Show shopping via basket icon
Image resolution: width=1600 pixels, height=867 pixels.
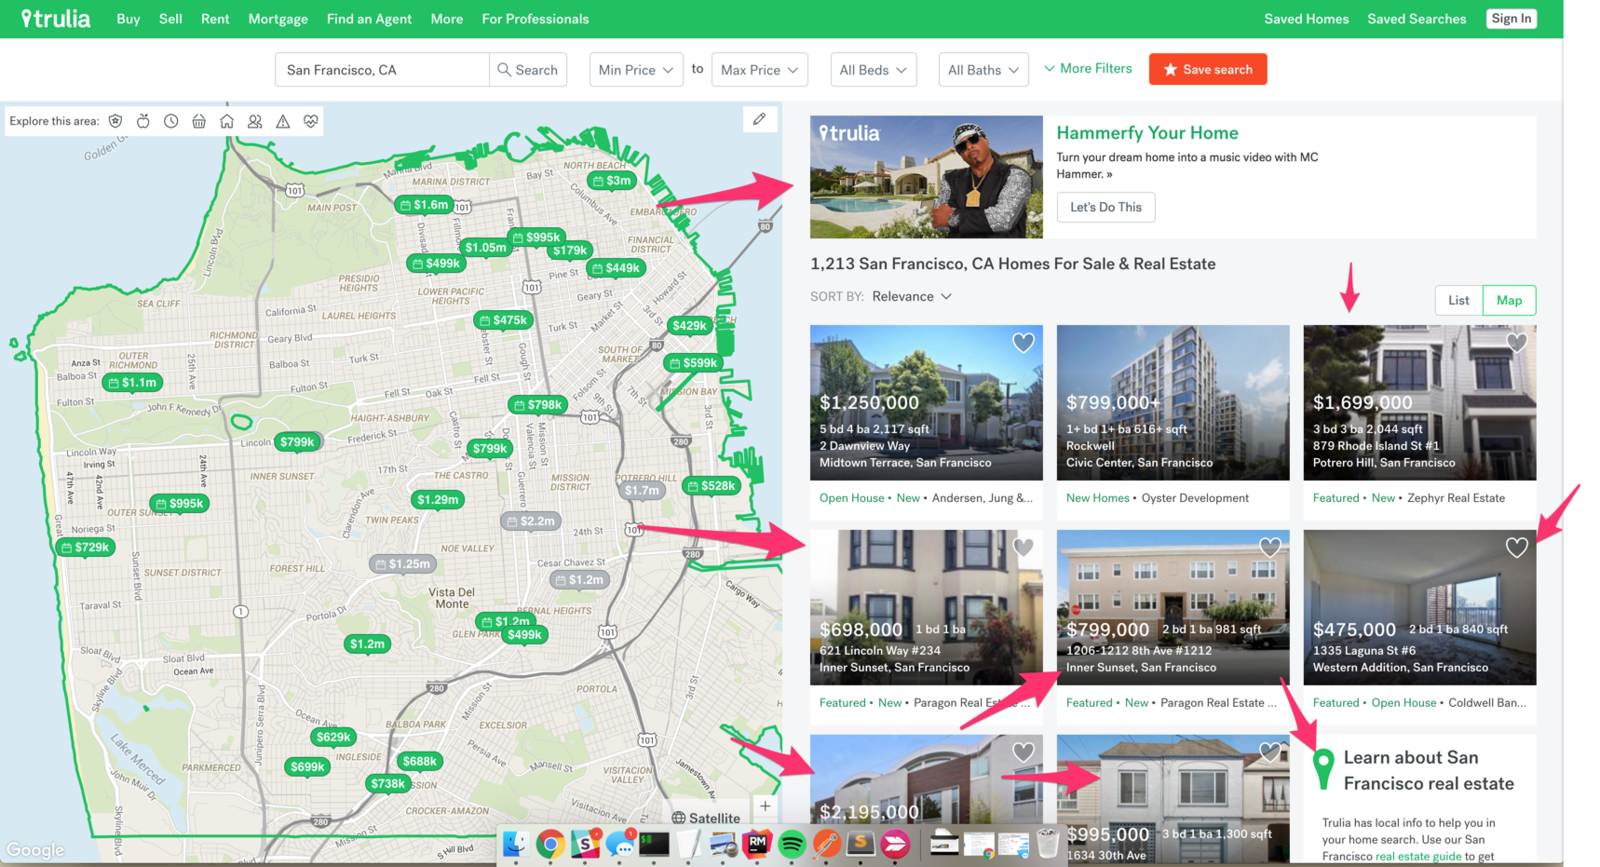(x=199, y=121)
